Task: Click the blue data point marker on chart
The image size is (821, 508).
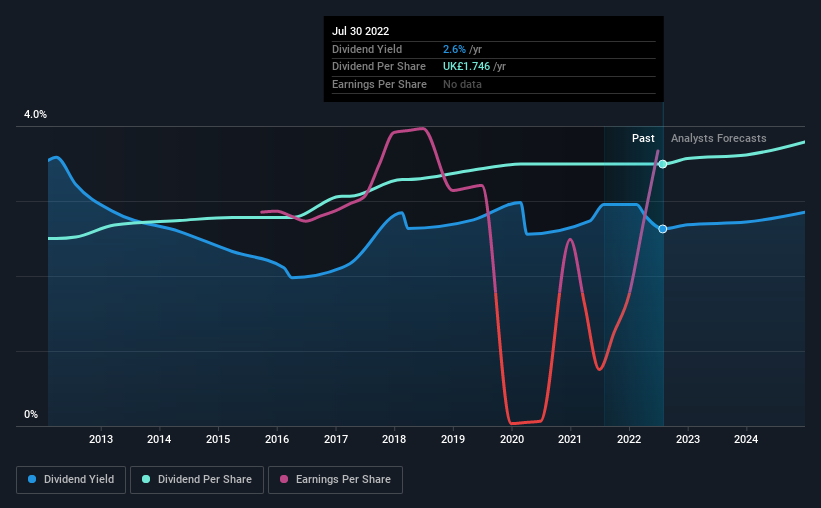Action: point(663,229)
